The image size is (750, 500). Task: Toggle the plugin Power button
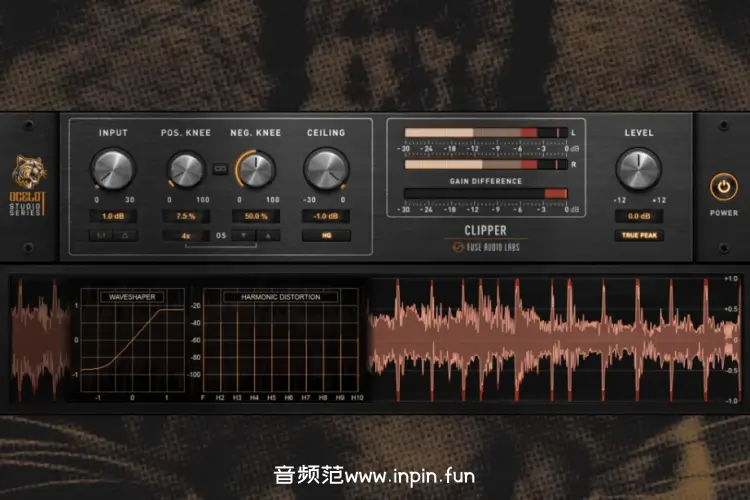coord(724,187)
